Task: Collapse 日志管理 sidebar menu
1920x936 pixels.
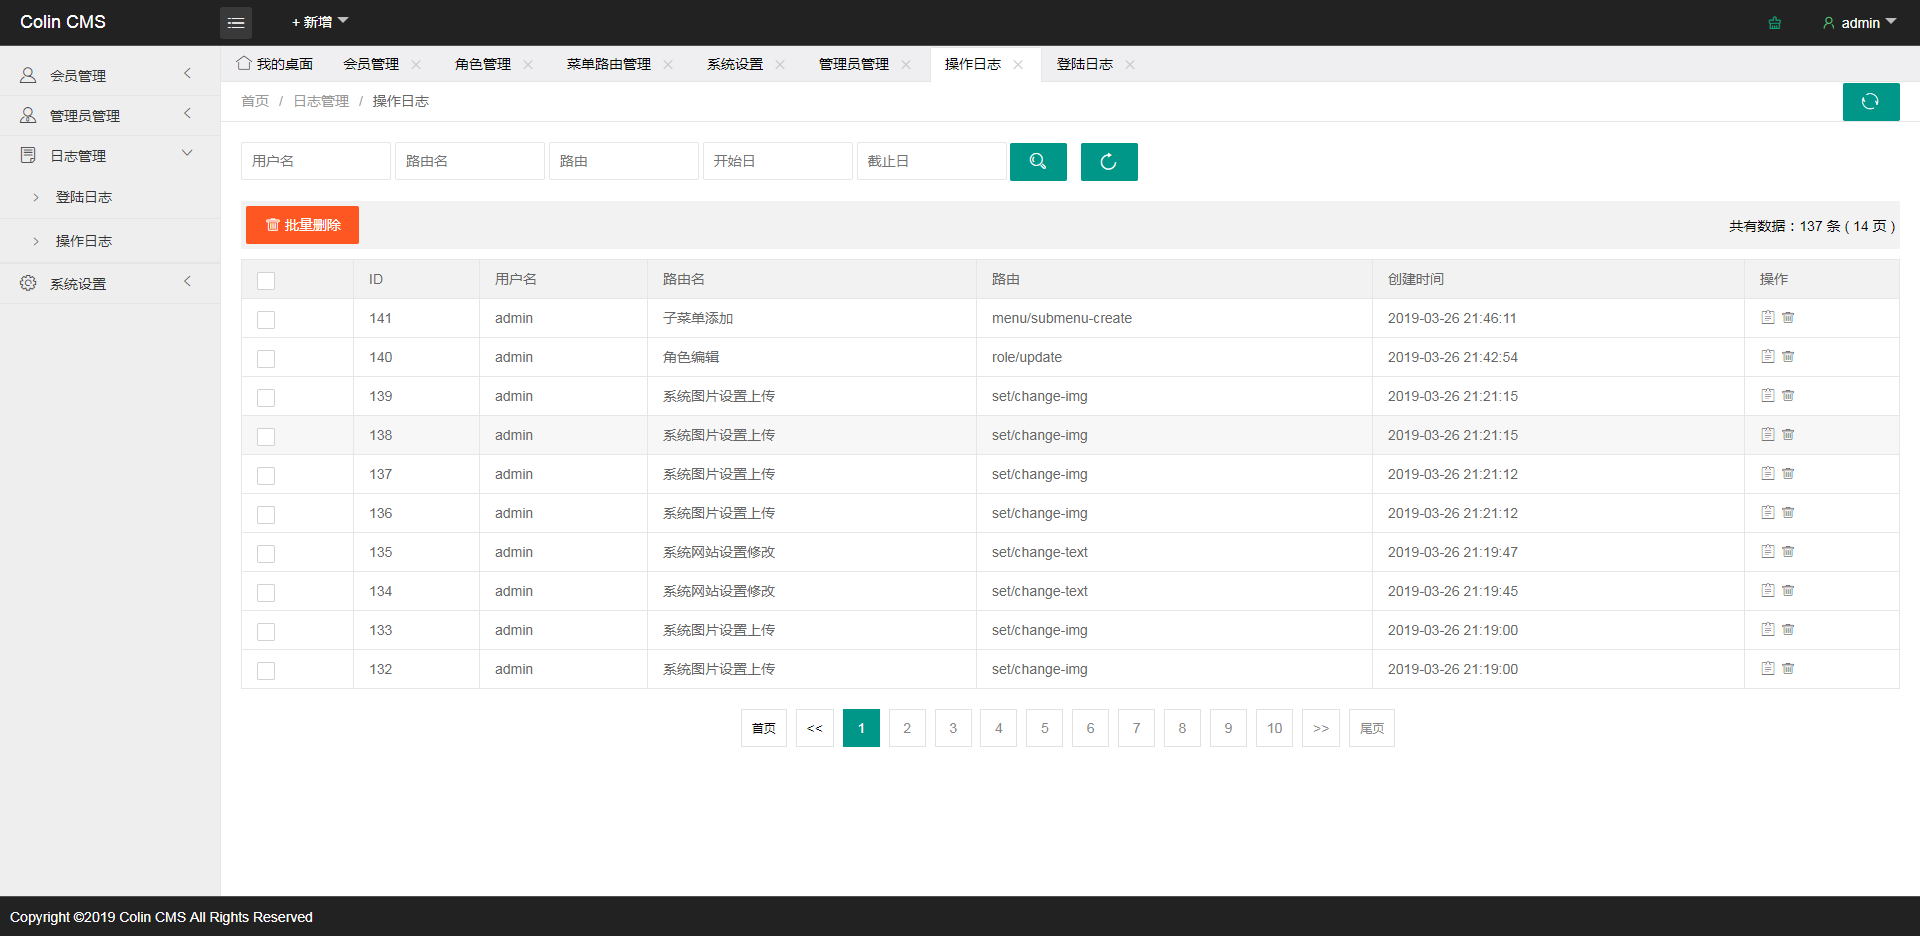Action: [110, 155]
